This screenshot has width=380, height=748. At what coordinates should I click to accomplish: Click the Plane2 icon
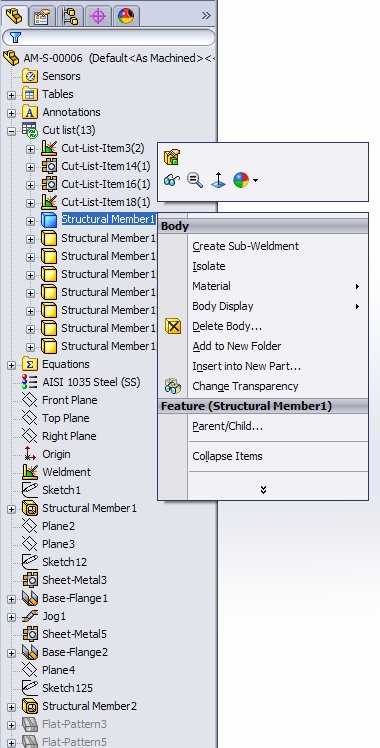(x=30, y=526)
